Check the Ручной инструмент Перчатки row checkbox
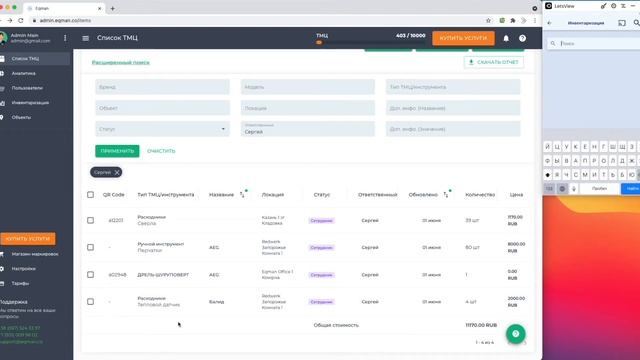The height and width of the screenshot is (360, 640). click(x=90, y=247)
